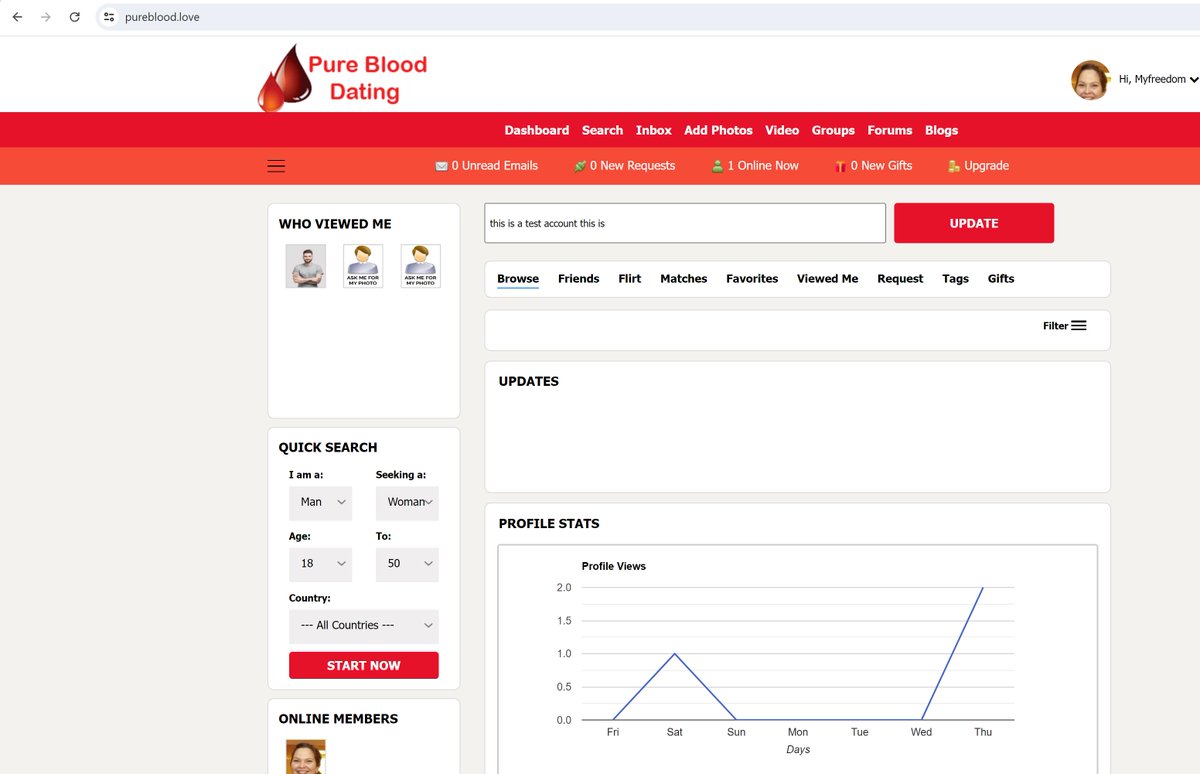Click the New Gifts present icon
1200x774 pixels.
pos(841,166)
